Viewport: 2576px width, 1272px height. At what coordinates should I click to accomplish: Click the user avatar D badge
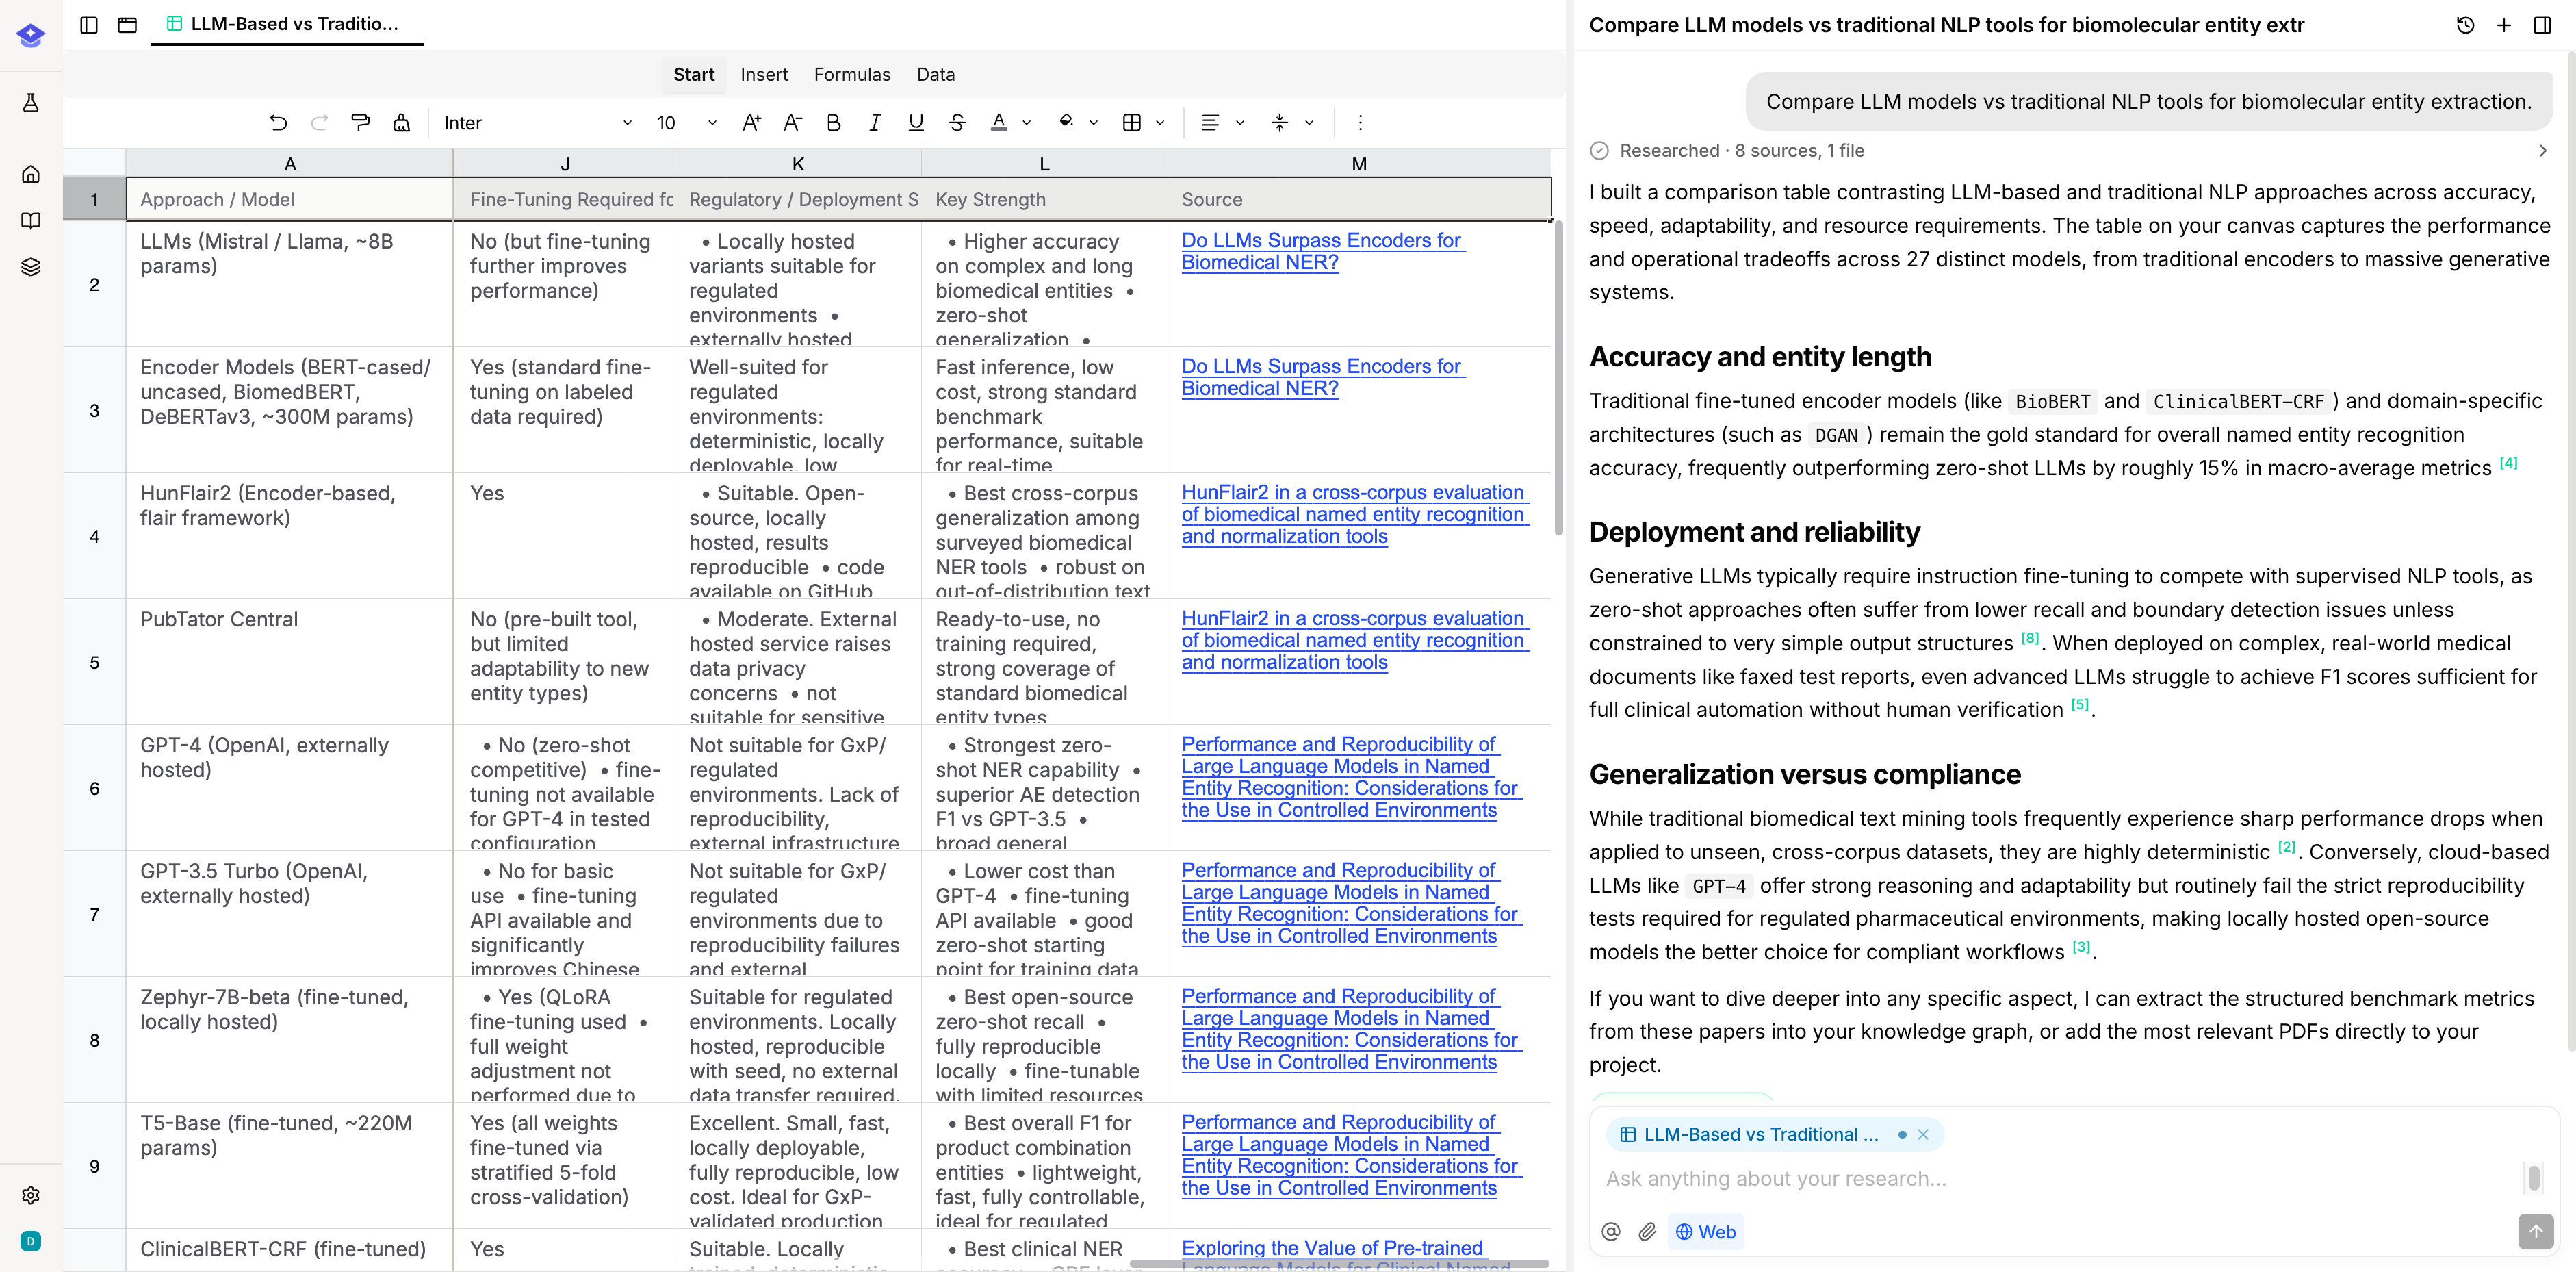click(x=31, y=1241)
